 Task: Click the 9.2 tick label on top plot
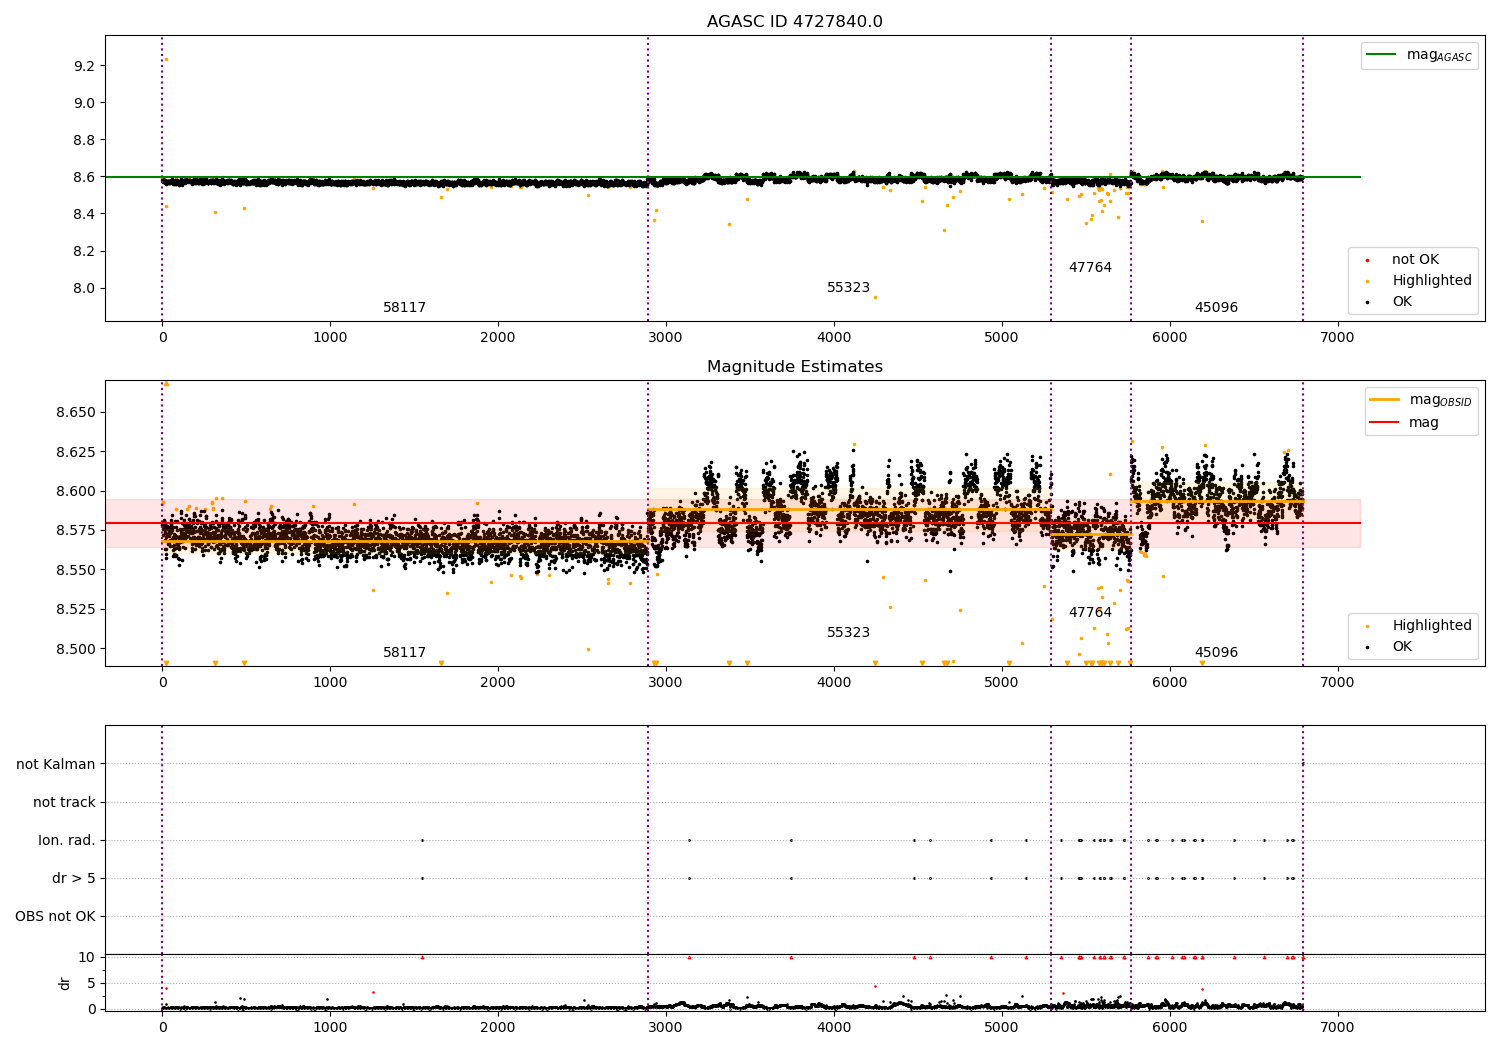pos(84,66)
